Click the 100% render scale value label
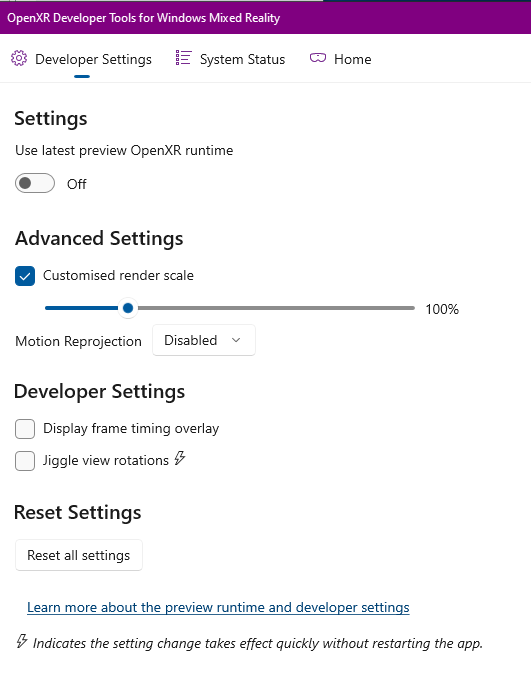 coord(442,309)
